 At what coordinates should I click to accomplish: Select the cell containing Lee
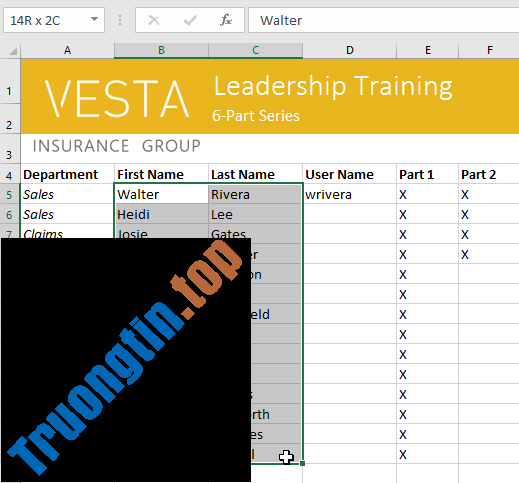pos(255,214)
